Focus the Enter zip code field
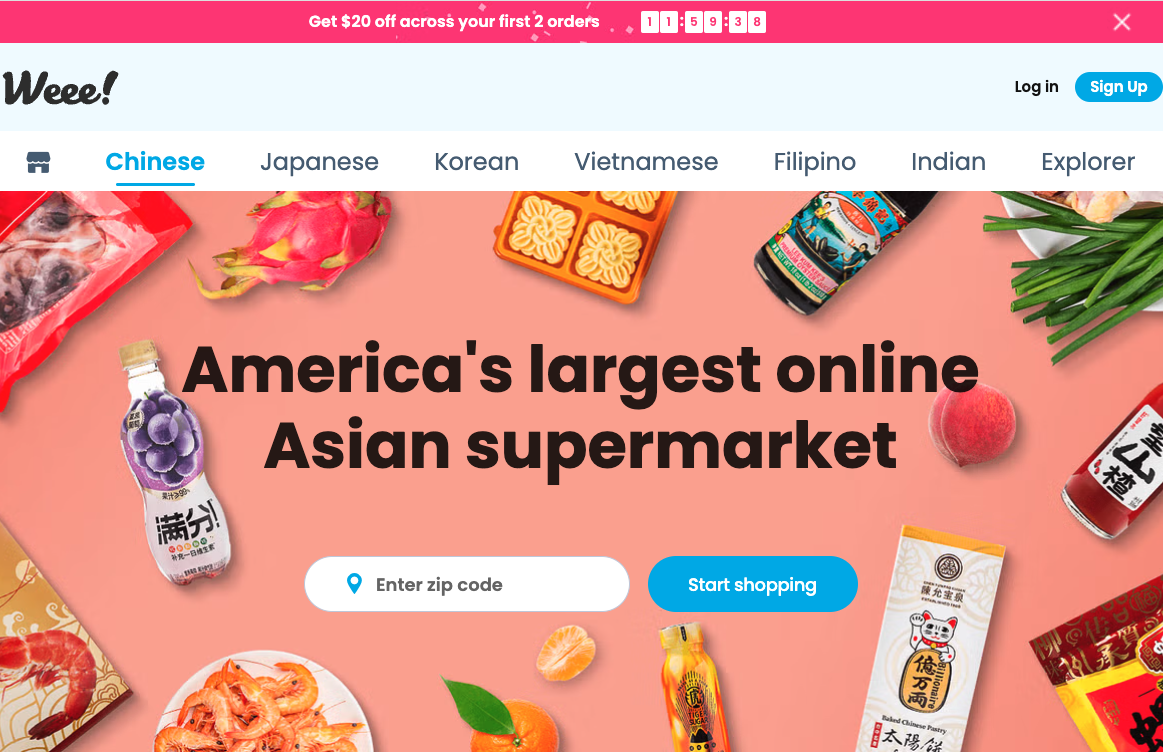1163x752 pixels. point(467,584)
